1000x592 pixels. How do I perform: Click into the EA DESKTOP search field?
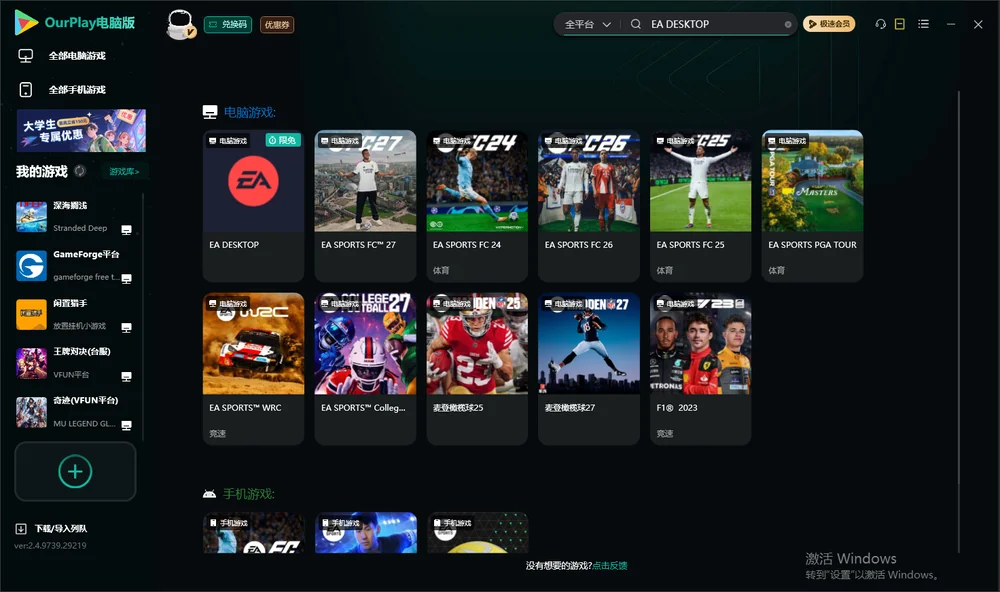click(714, 24)
